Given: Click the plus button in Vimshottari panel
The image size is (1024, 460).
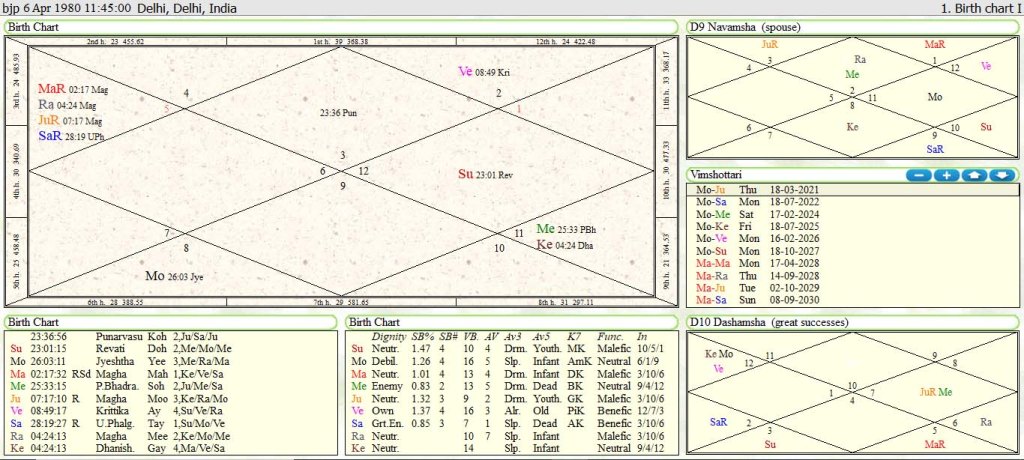Looking at the screenshot, I should (x=946, y=175).
